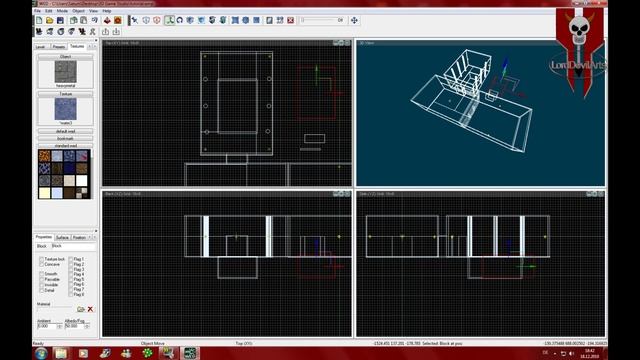Open the Edit menu
The height and width of the screenshot is (360, 640).
coord(49,11)
